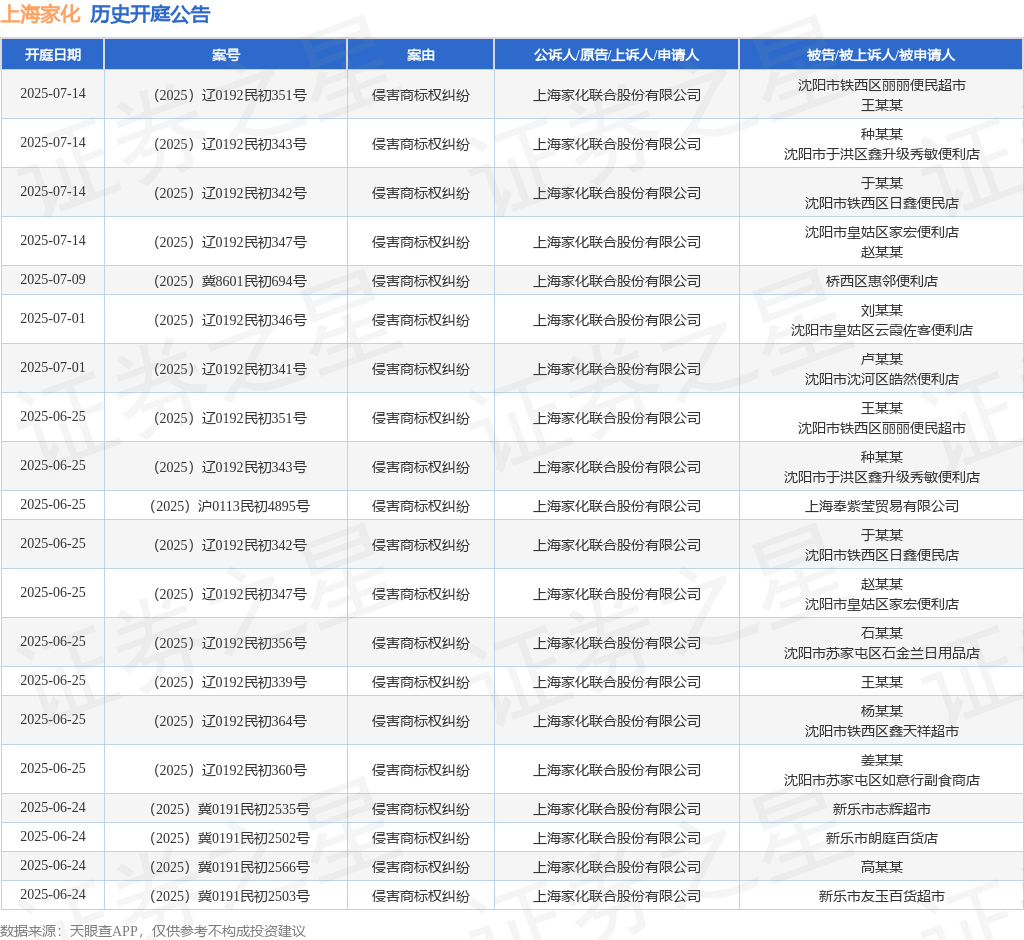1024x940 pixels.
Task: Click the 历史开庭公告 heading
Action: coord(150,14)
